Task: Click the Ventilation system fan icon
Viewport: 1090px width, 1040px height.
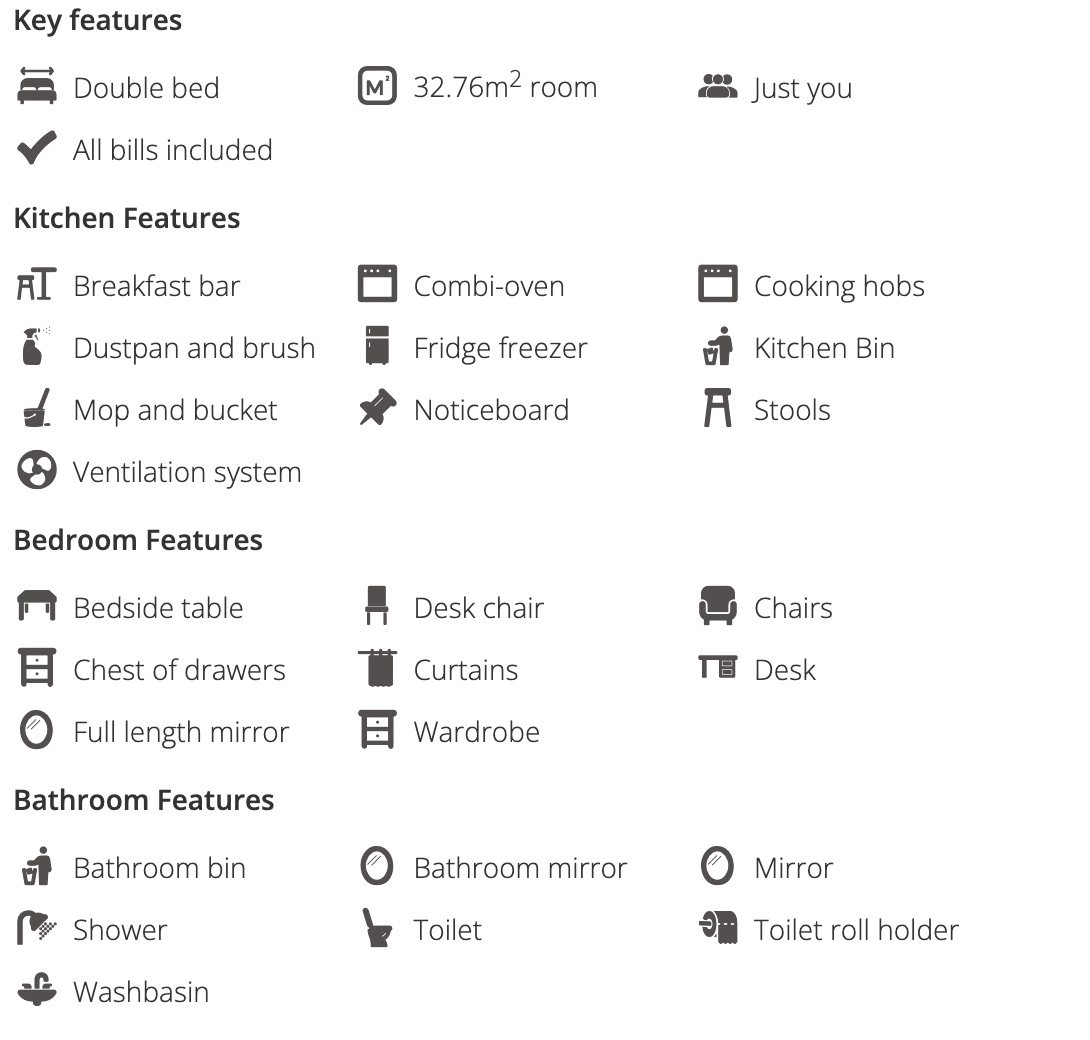Action: tap(37, 470)
